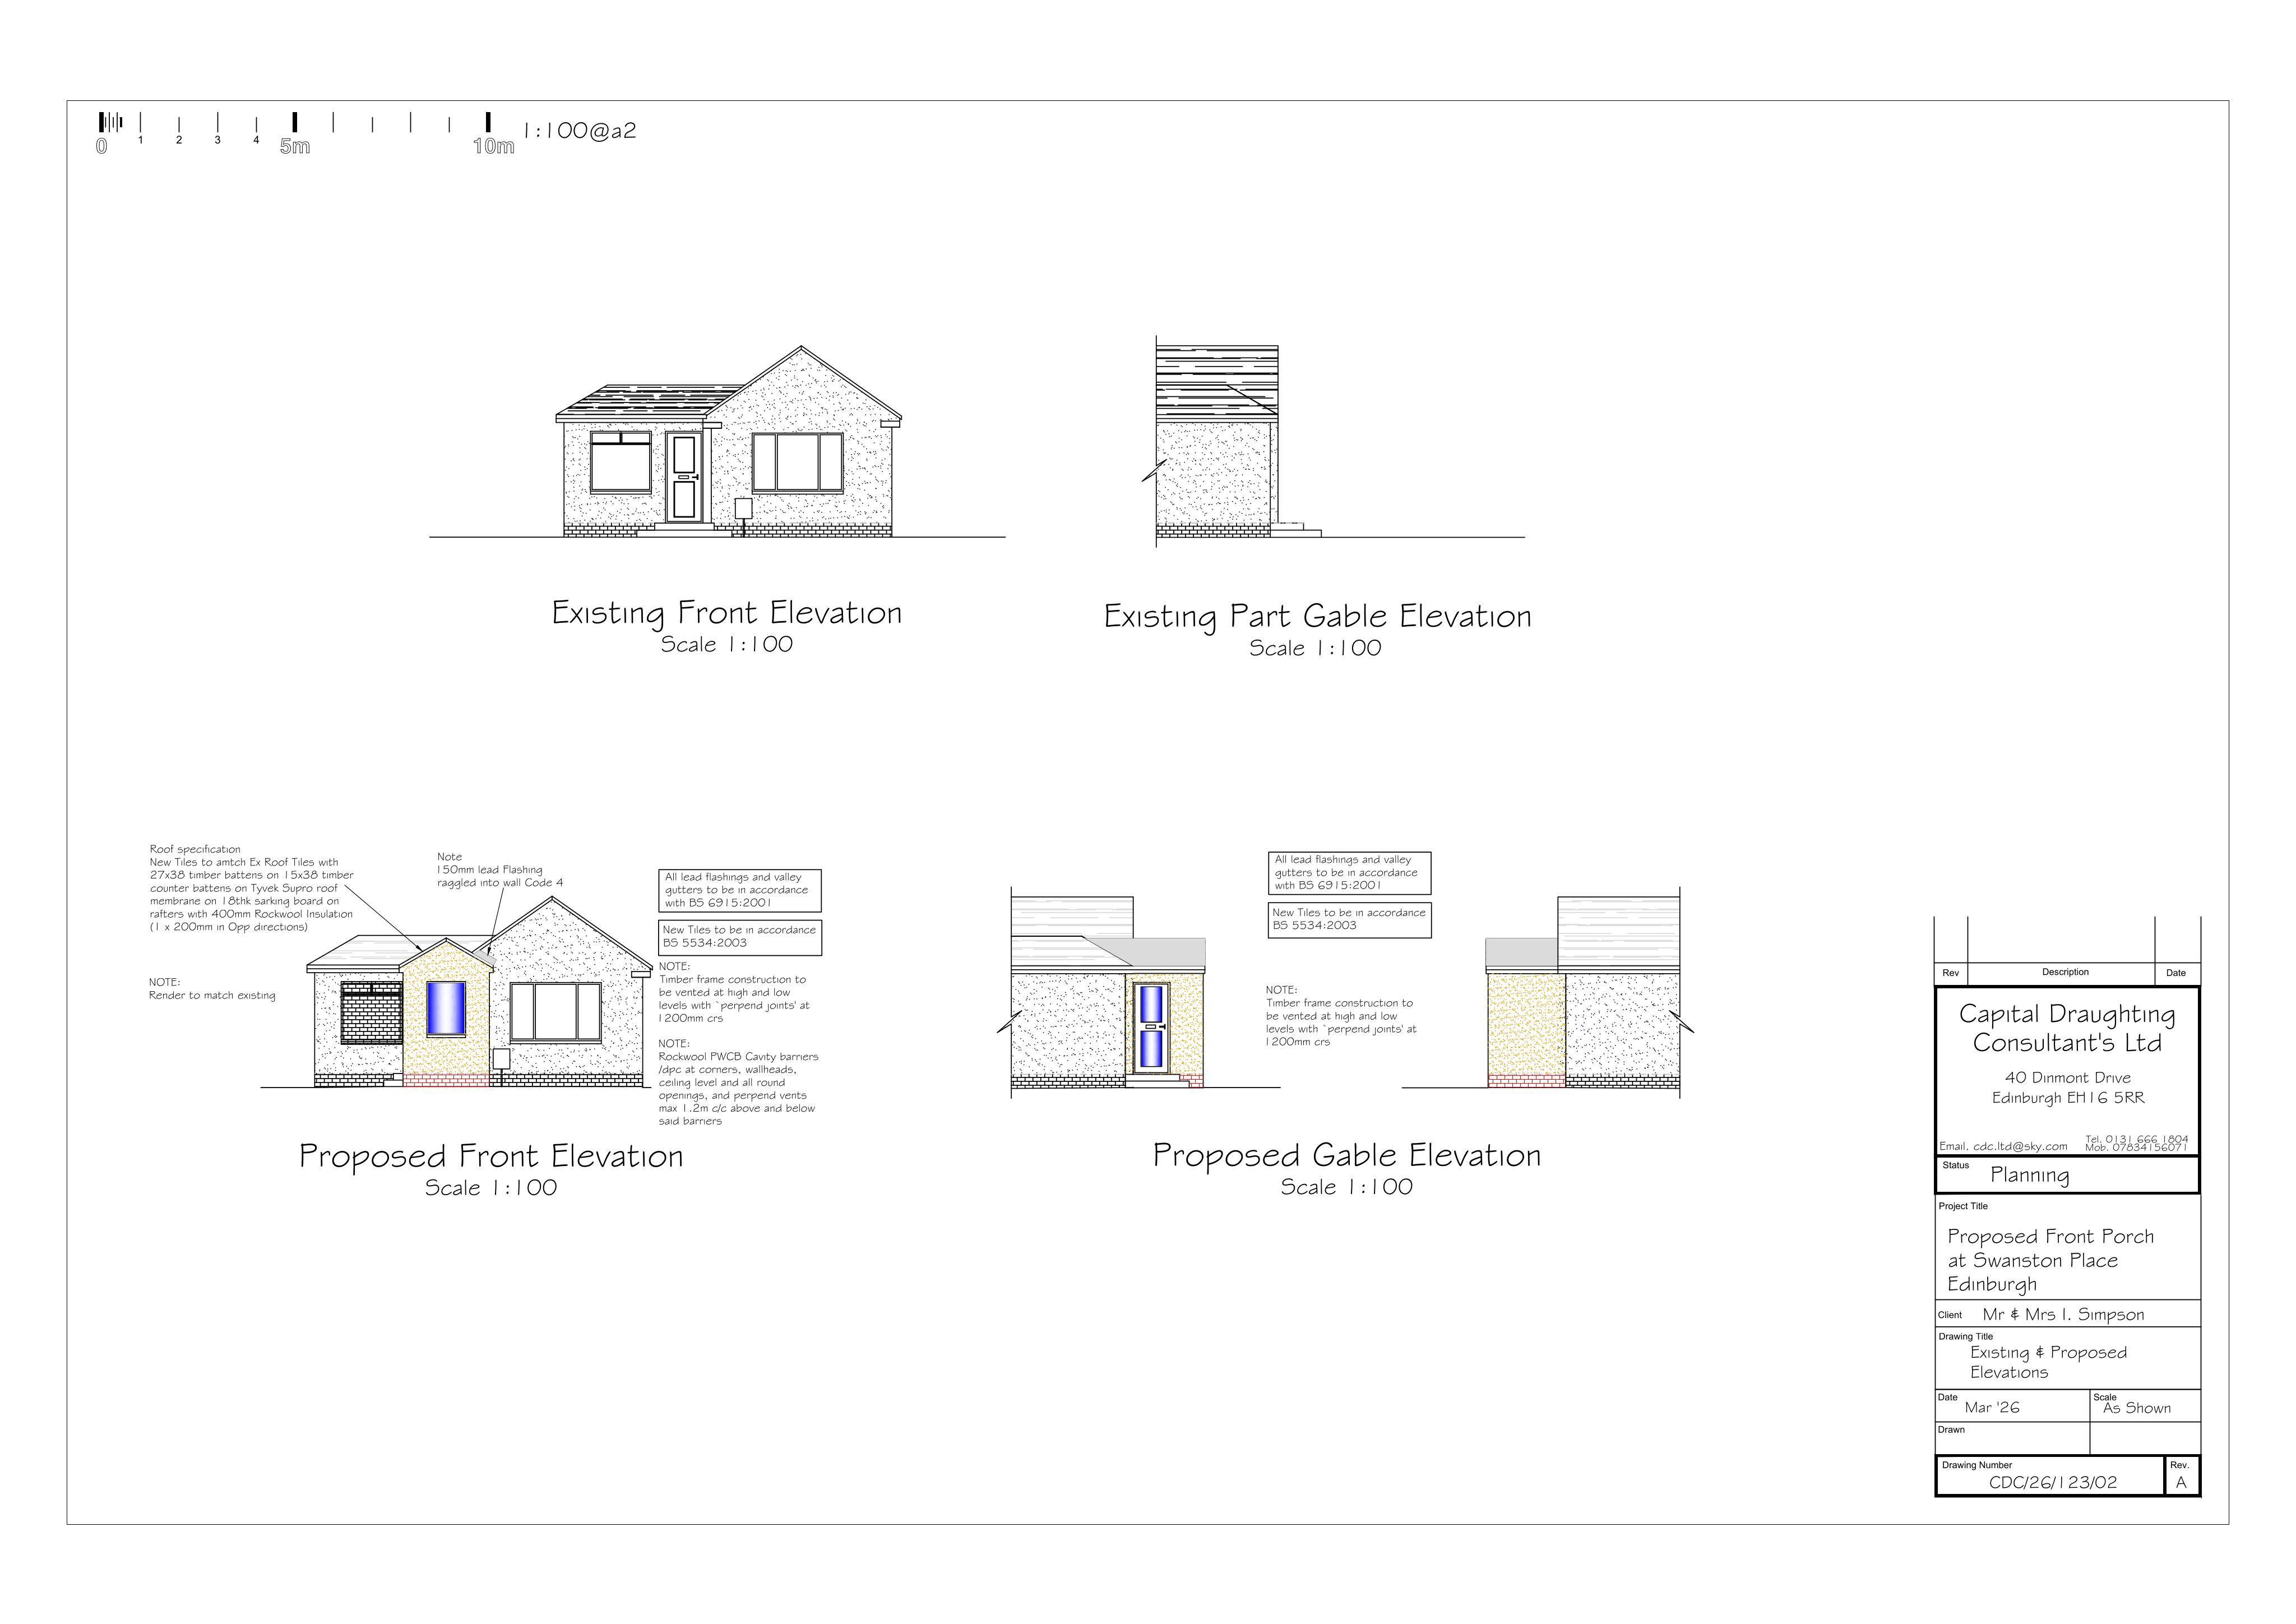Click the Existing Front Elevation title

click(726, 612)
